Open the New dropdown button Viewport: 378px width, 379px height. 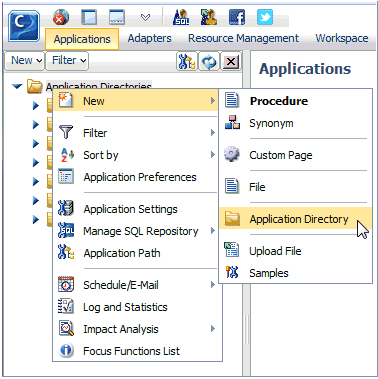click(25, 61)
